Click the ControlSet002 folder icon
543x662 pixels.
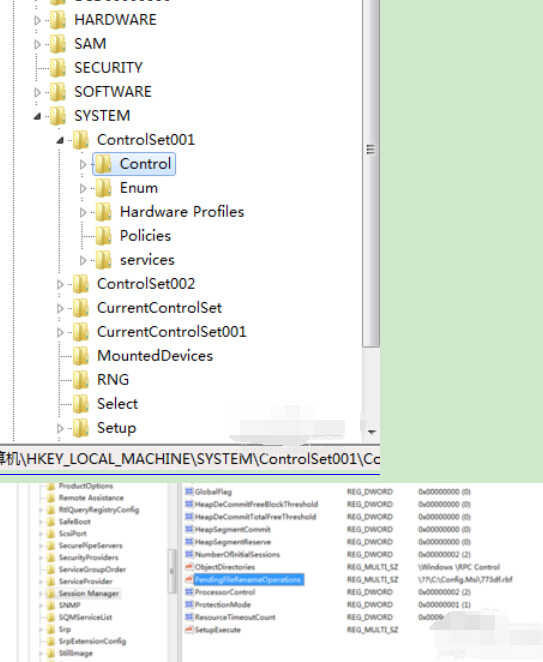click(81, 284)
